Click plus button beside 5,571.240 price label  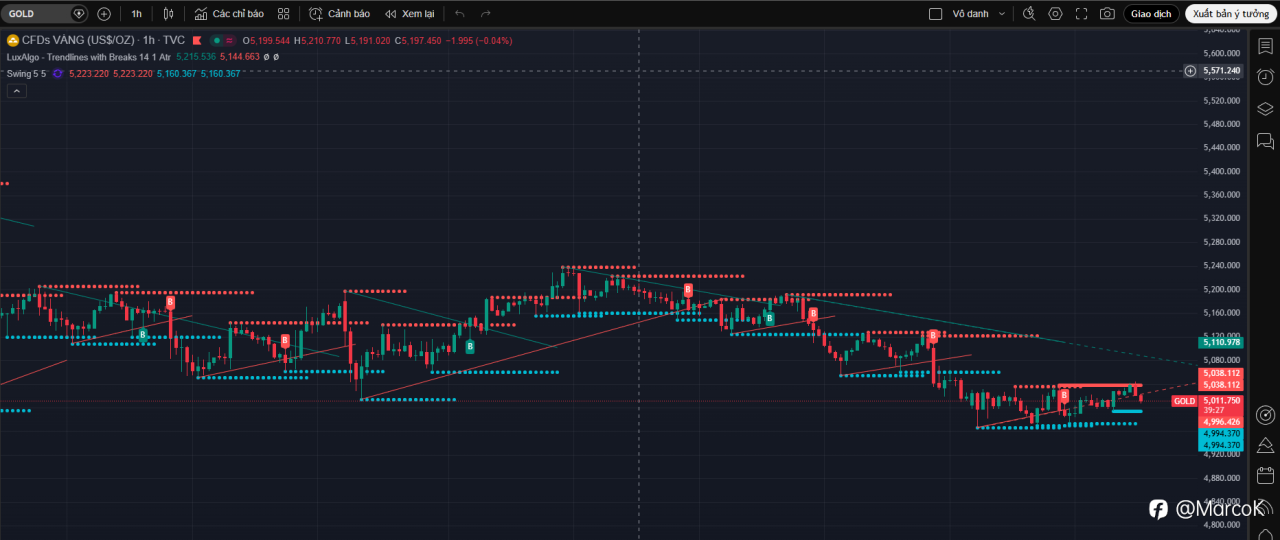click(1190, 71)
